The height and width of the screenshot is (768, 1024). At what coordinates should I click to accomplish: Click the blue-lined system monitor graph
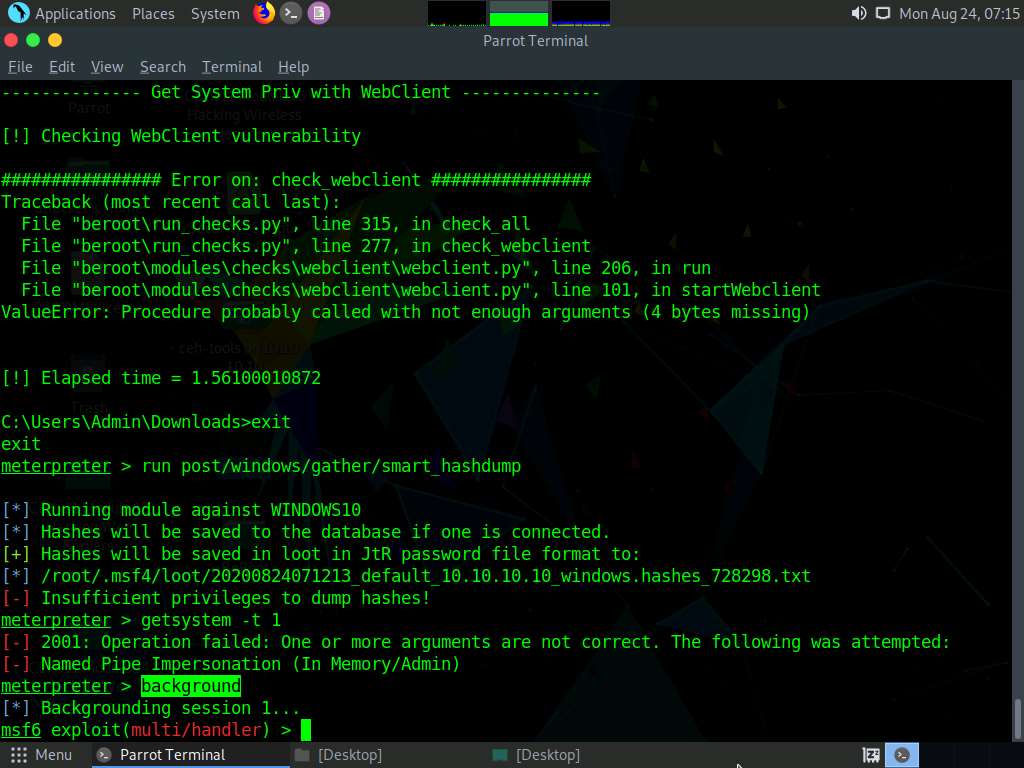click(x=581, y=13)
